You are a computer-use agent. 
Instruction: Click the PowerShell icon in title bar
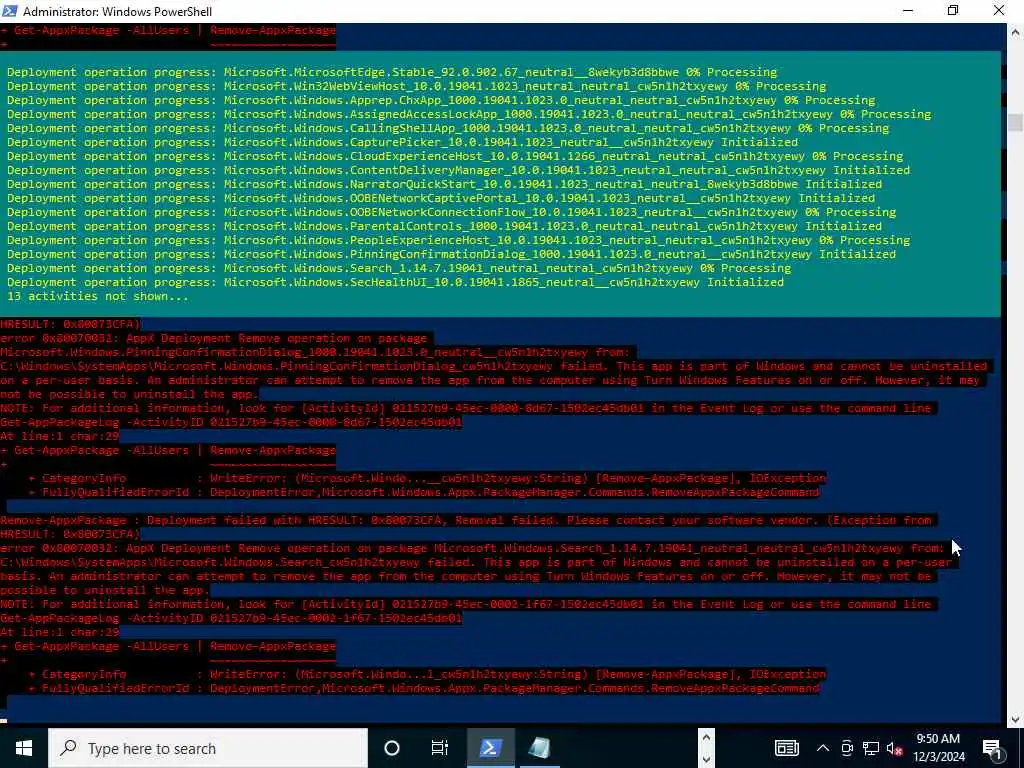click(10, 10)
